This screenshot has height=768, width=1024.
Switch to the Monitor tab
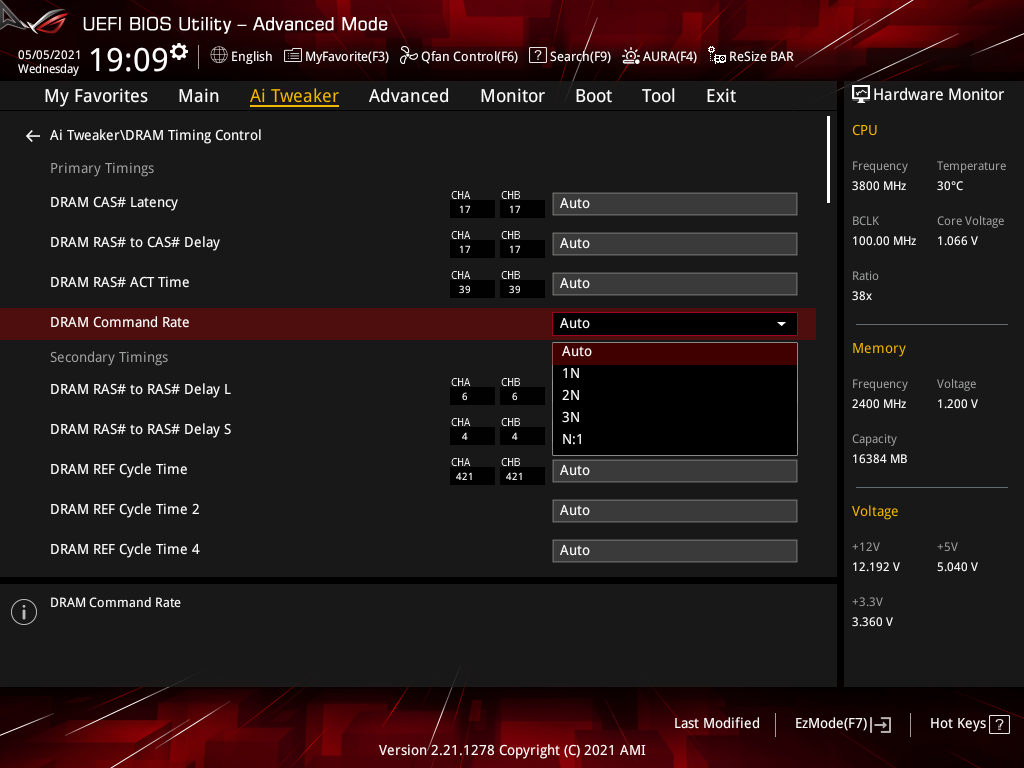[513, 96]
